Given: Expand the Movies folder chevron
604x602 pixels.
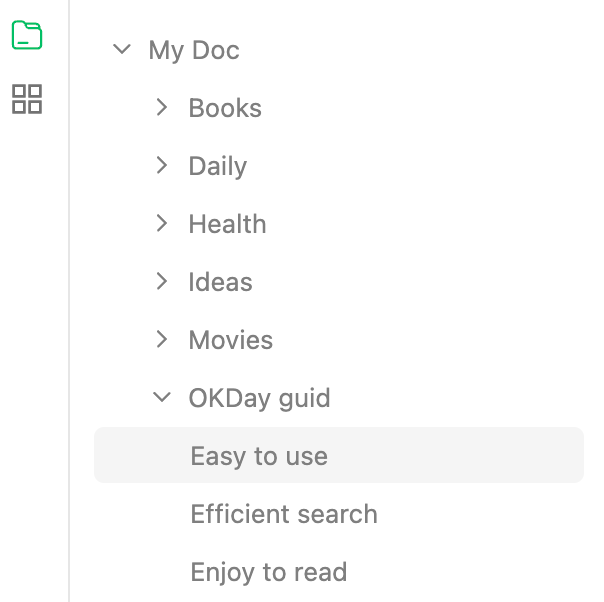Looking at the screenshot, I should click(162, 339).
